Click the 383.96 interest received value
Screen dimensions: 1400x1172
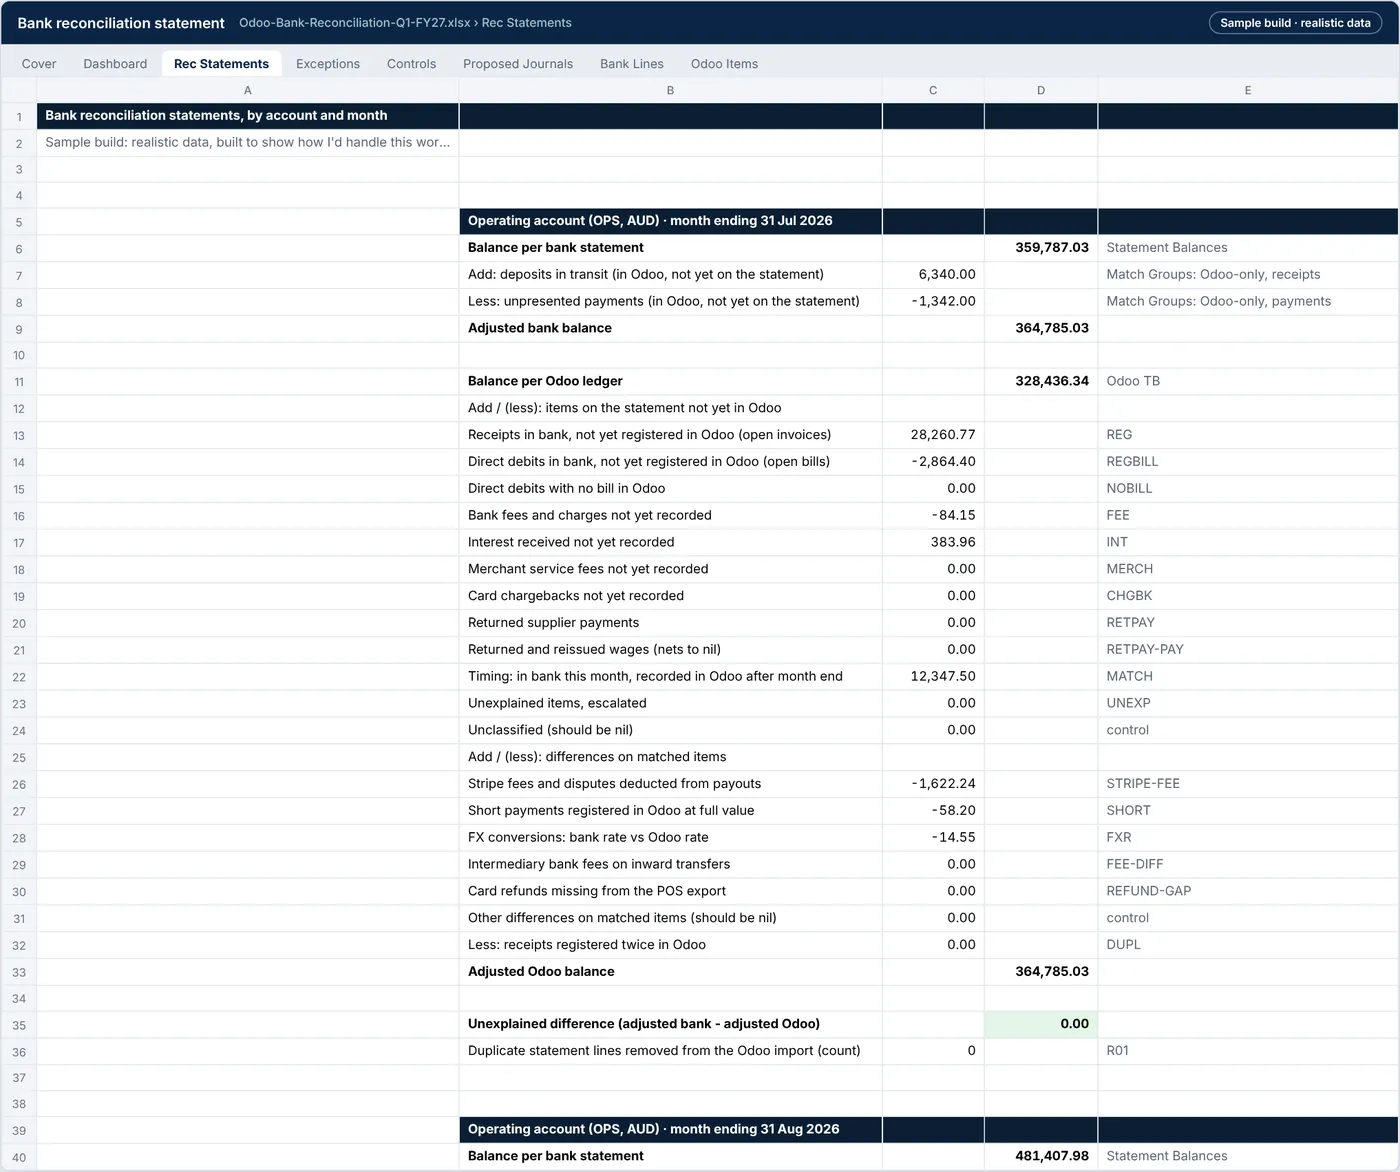pyautogui.click(x=933, y=542)
